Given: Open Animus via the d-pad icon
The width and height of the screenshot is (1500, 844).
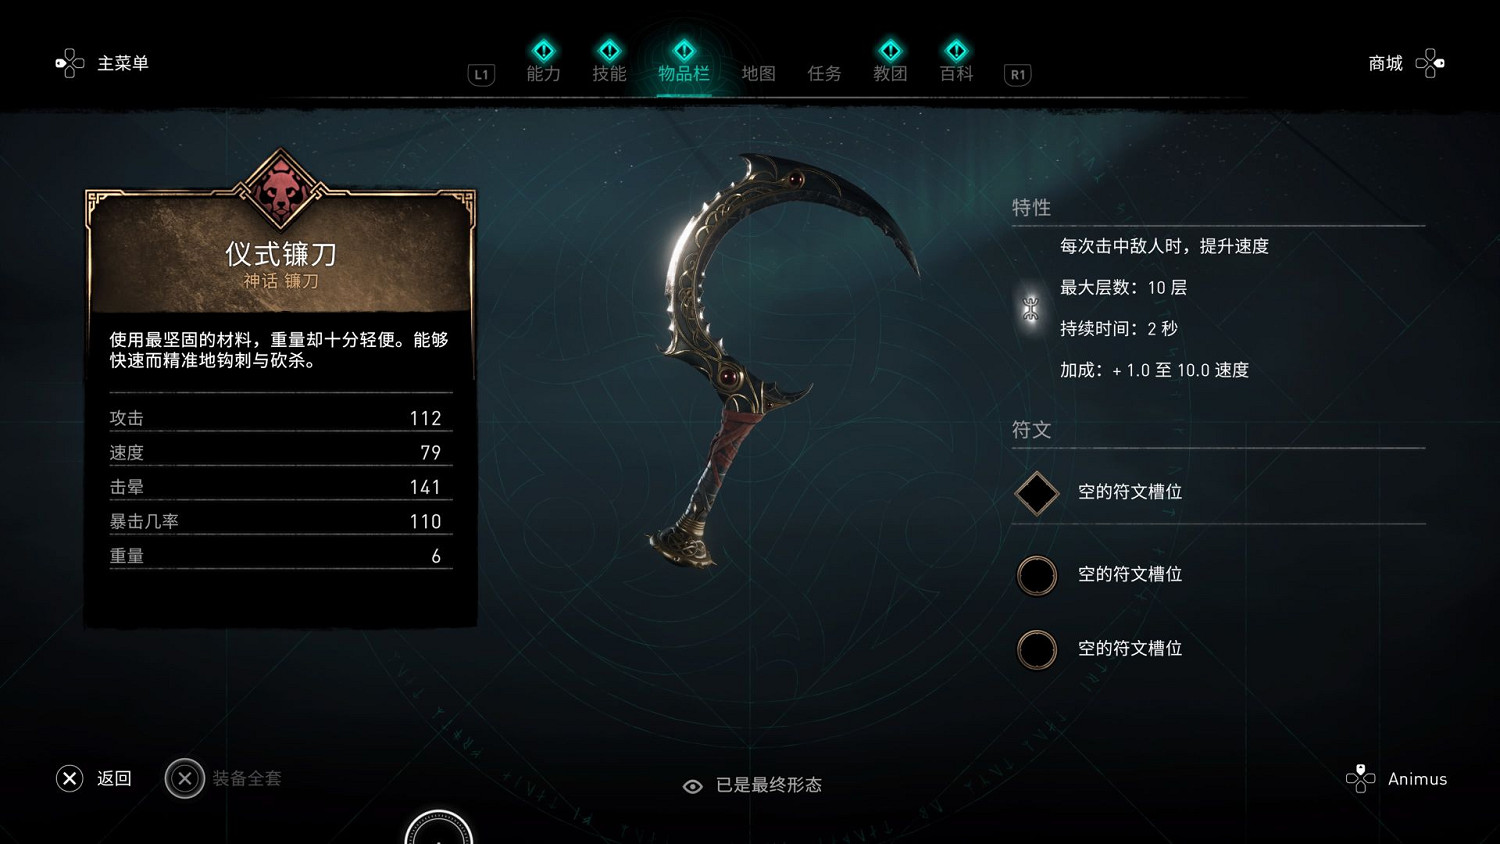Looking at the screenshot, I should pyautogui.click(x=1360, y=778).
